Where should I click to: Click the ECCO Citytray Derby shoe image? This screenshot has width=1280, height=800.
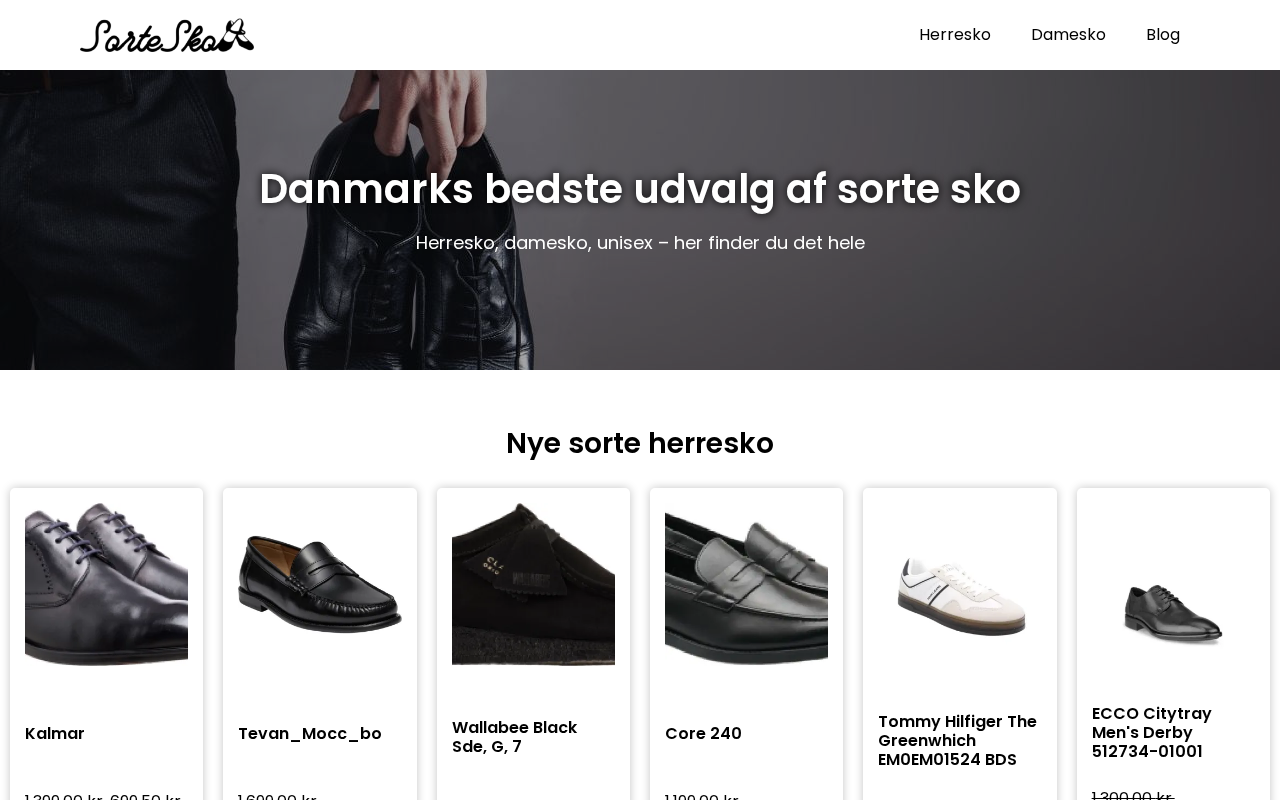click(x=1173, y=612)
